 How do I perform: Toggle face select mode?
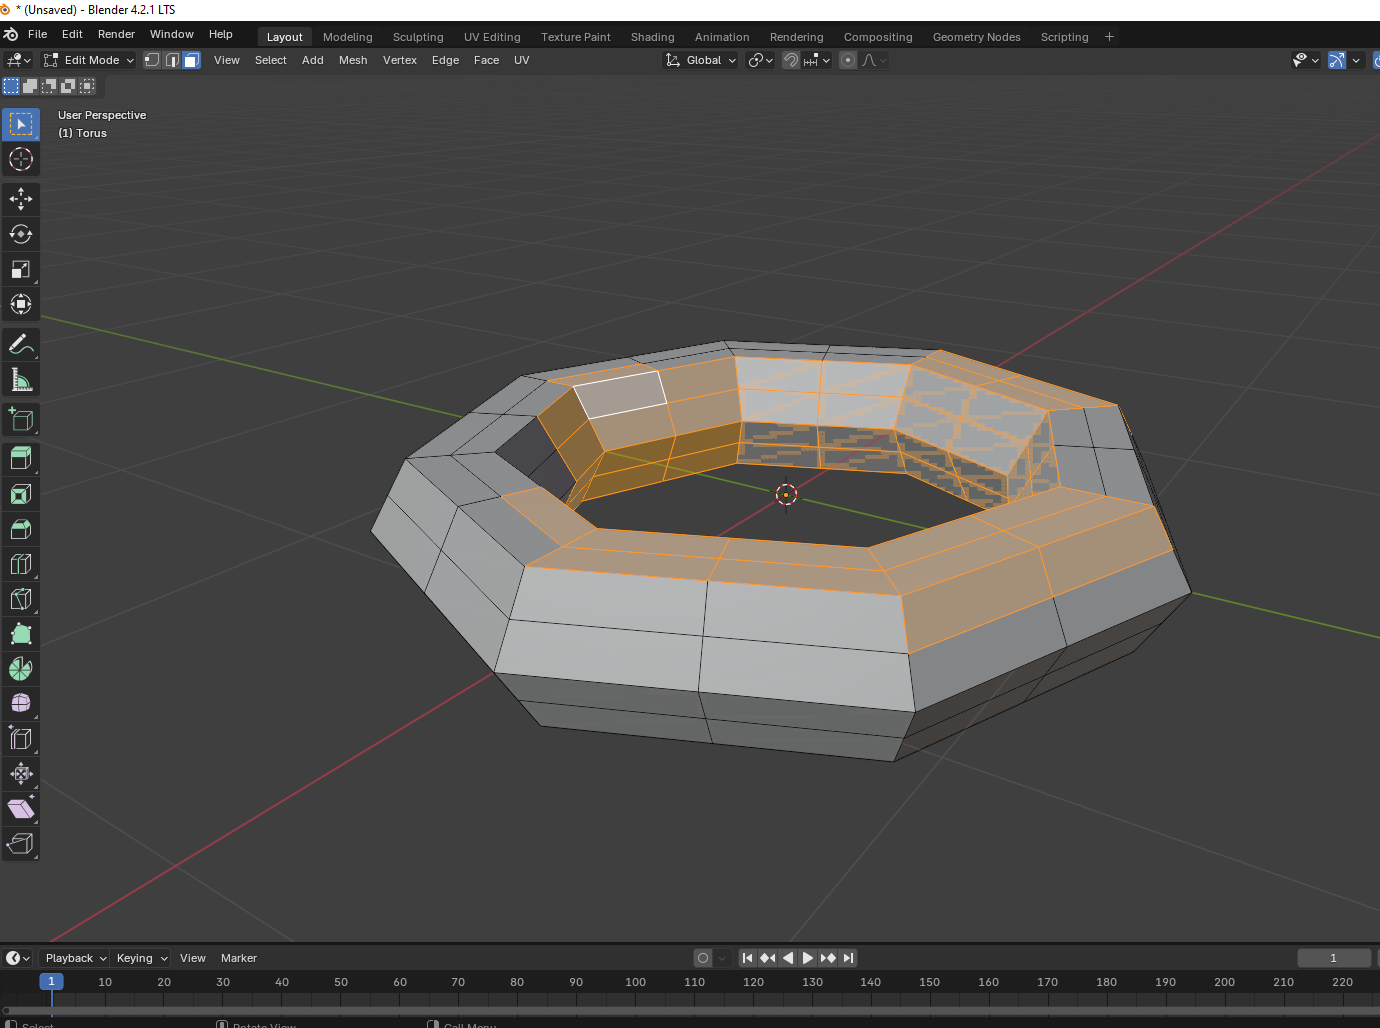[x=191, y=60]
